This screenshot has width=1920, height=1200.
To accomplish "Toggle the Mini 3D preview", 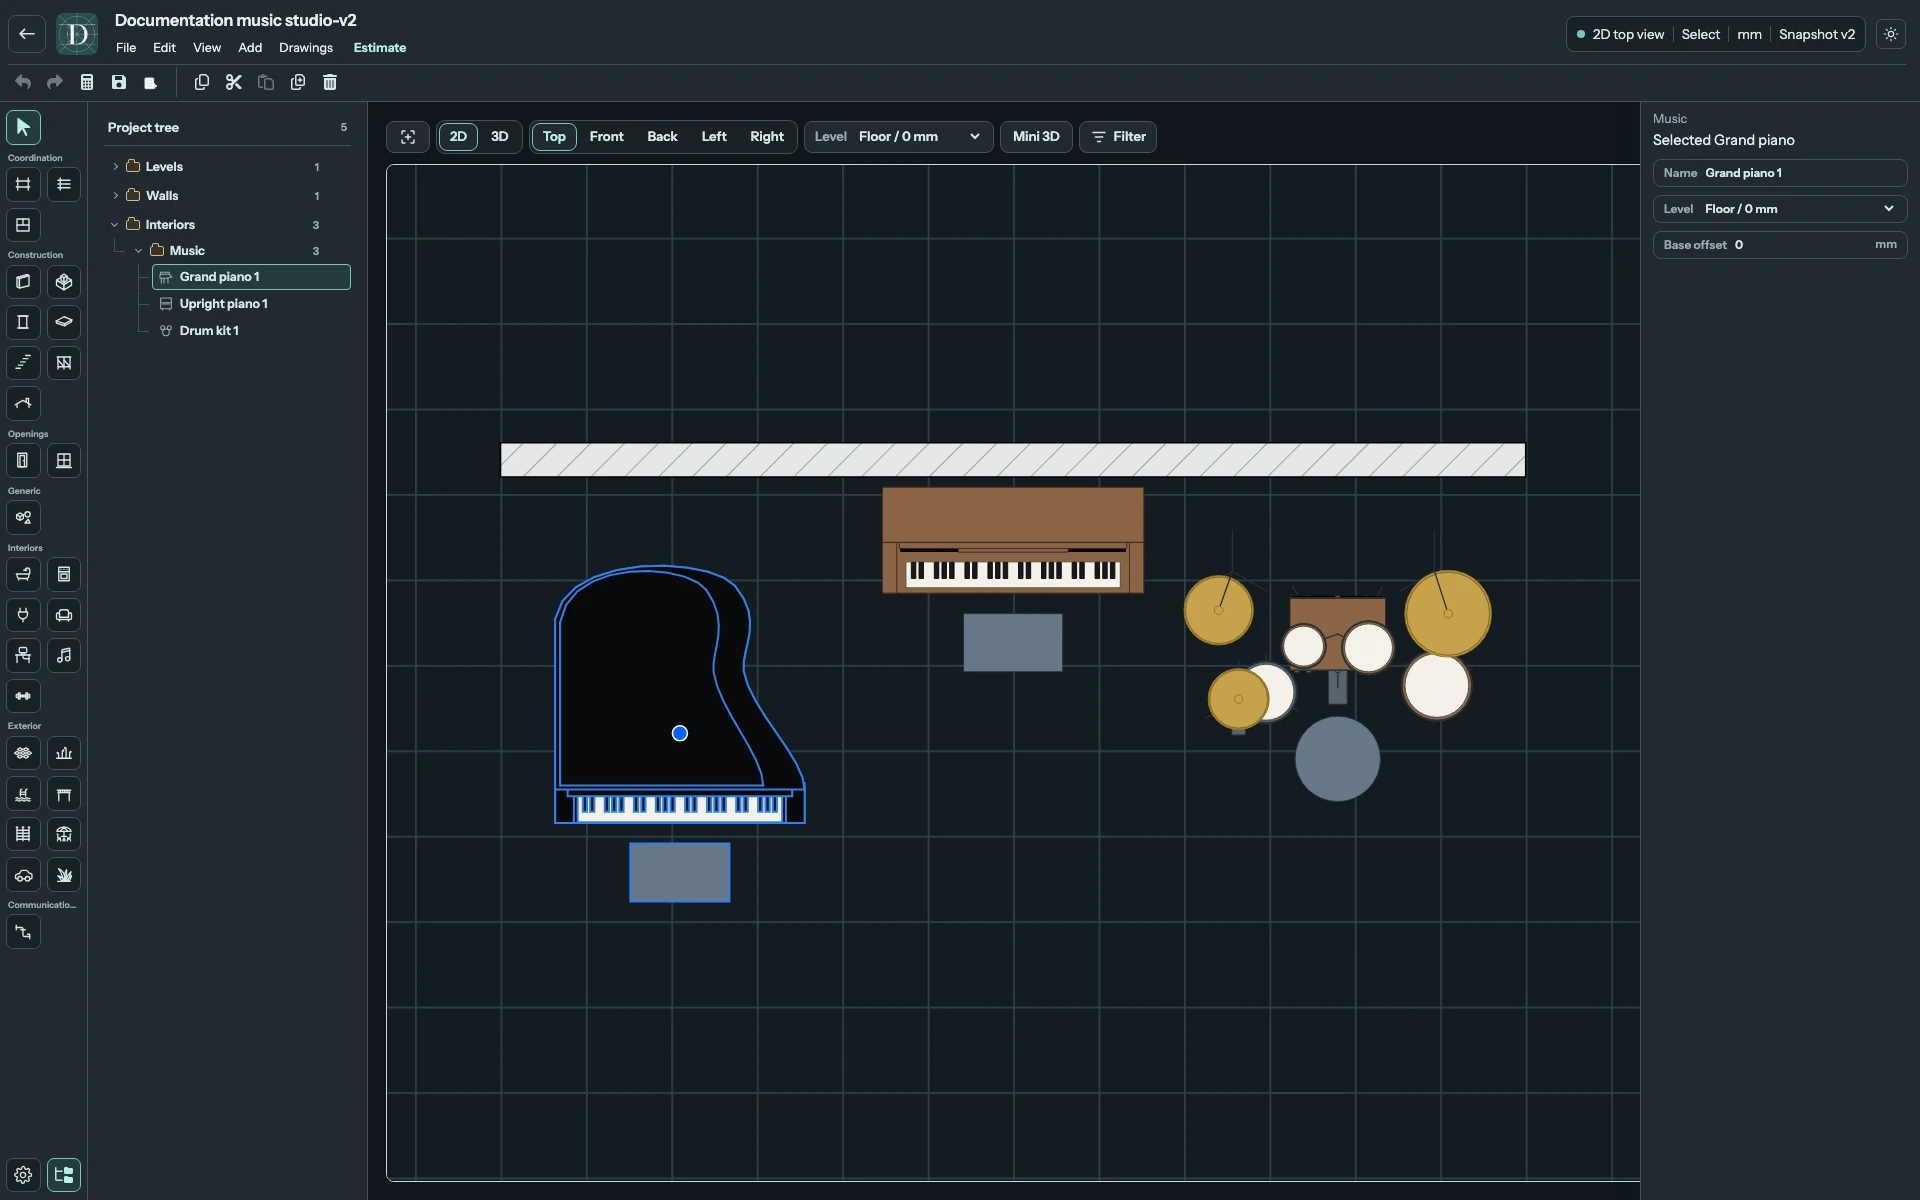I will (1036, 137).
